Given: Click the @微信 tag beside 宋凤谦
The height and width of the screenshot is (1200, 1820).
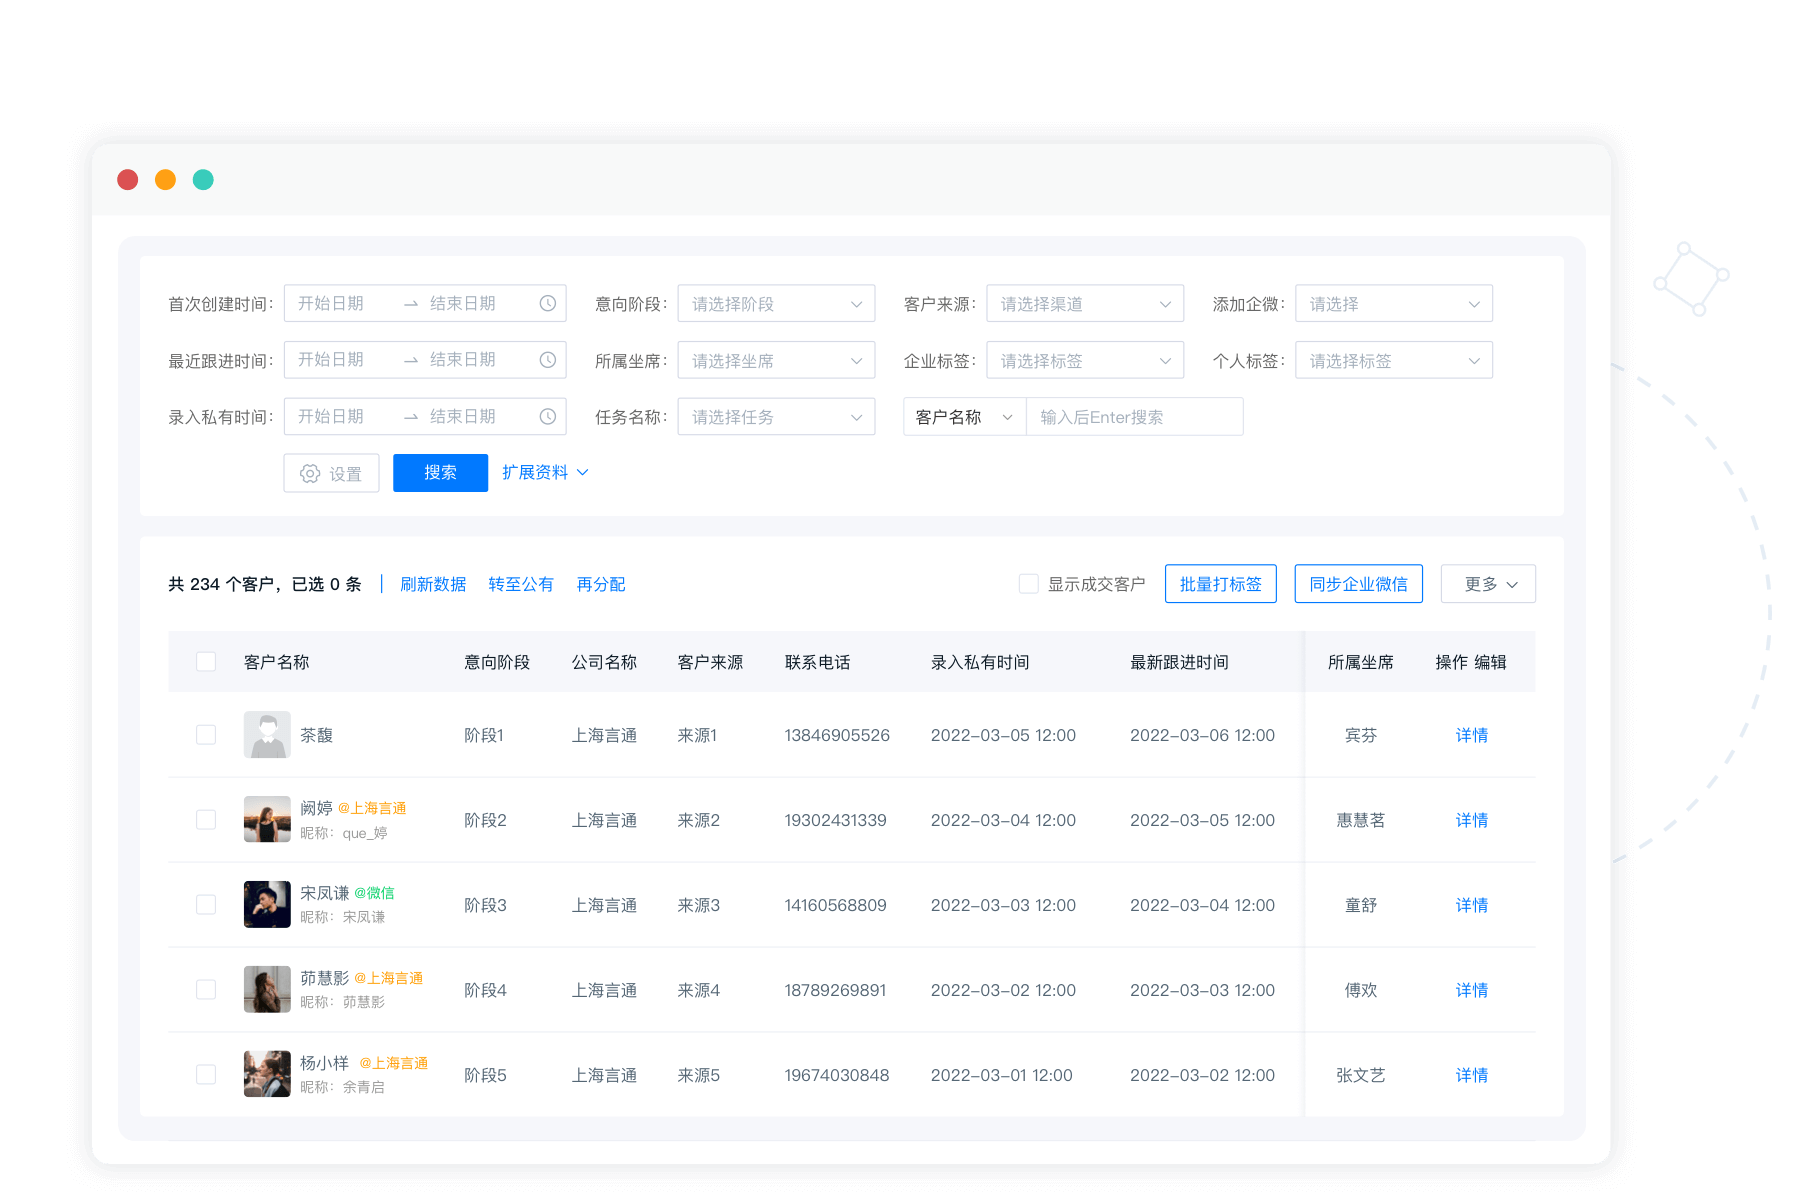Looking at the screenshot, I should (375, 893).
